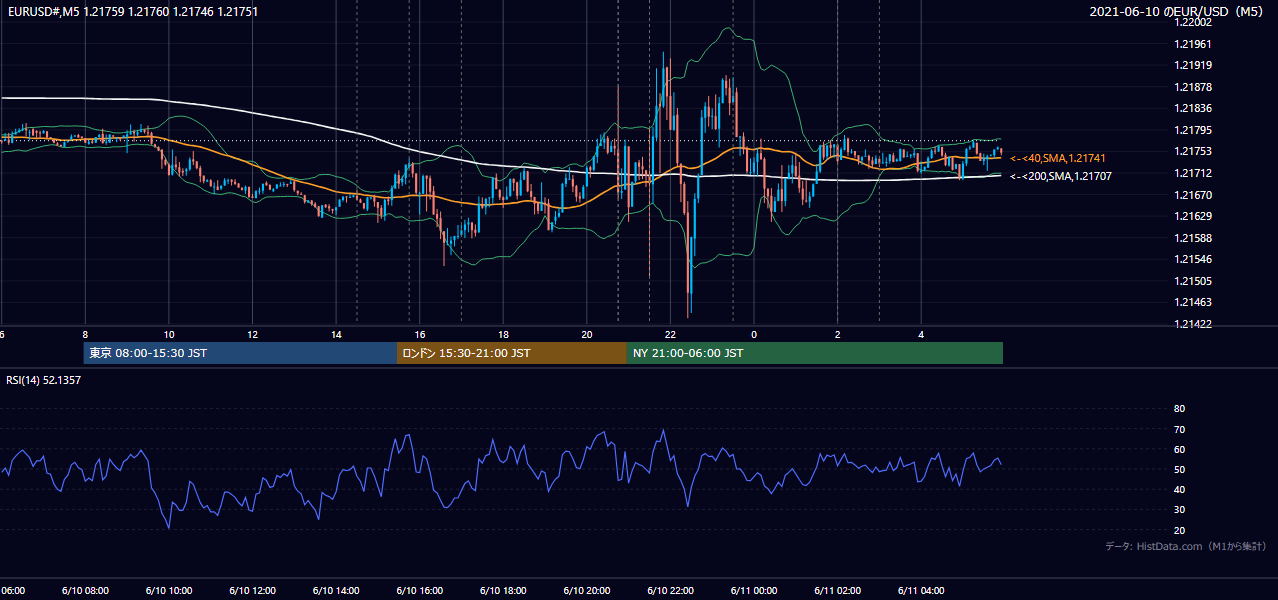Viewport: 1278px width, 600px height.
Task: Click the RSI(14) 52.1357 indicator label
Action: (44, 380)
